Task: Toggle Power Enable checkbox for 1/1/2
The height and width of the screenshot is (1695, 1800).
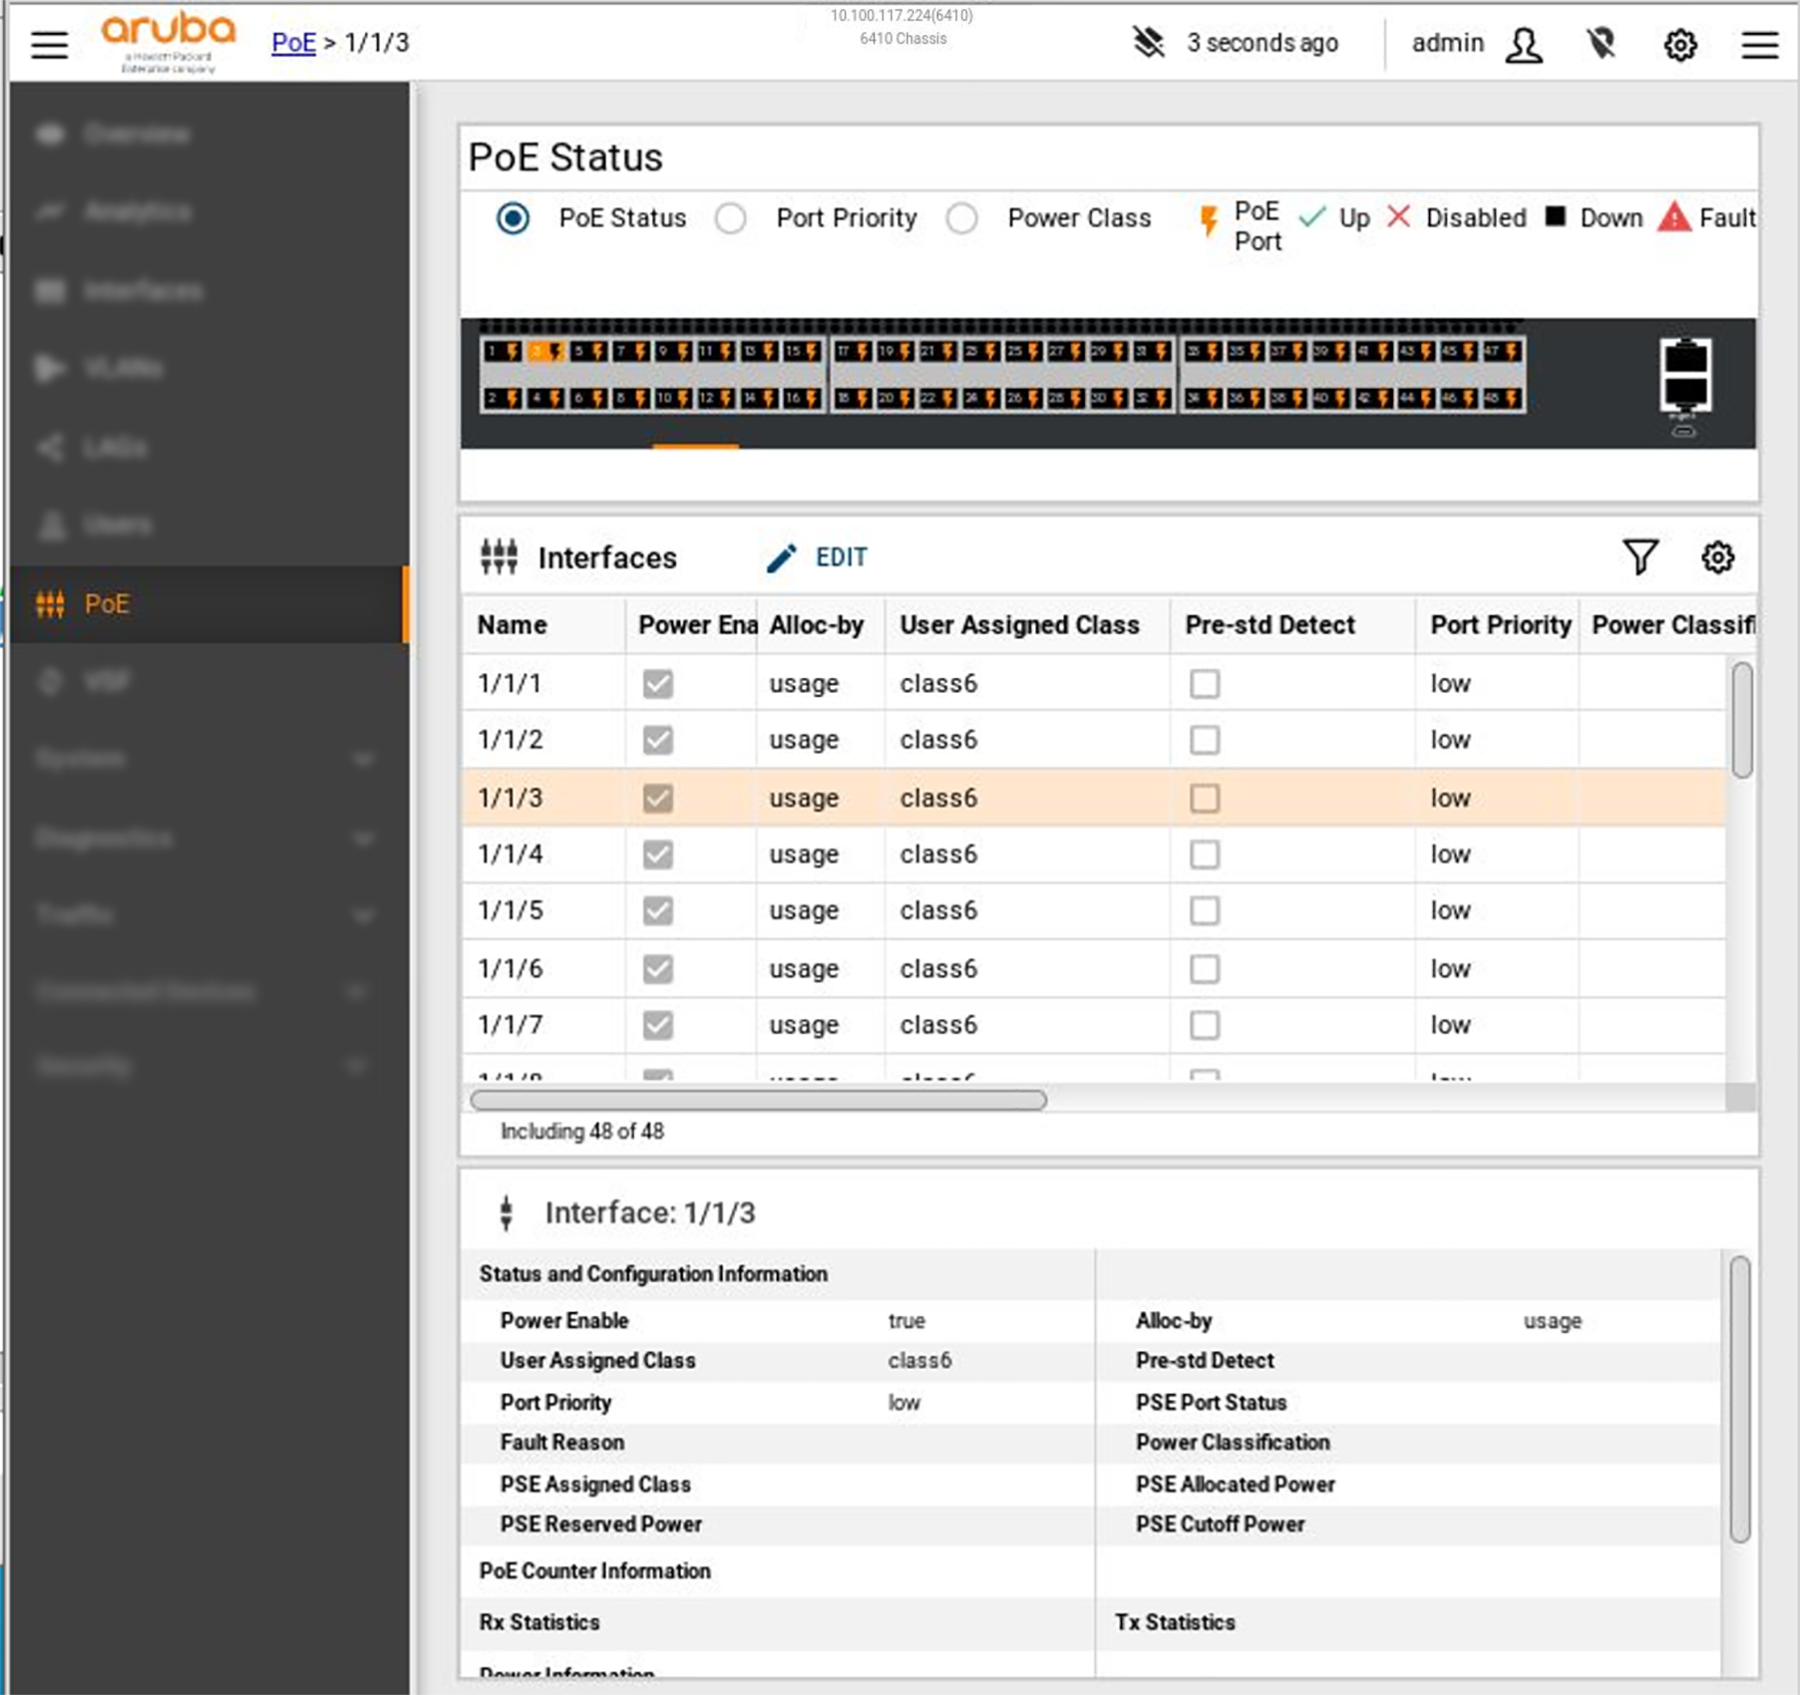Action: (658, 740)
